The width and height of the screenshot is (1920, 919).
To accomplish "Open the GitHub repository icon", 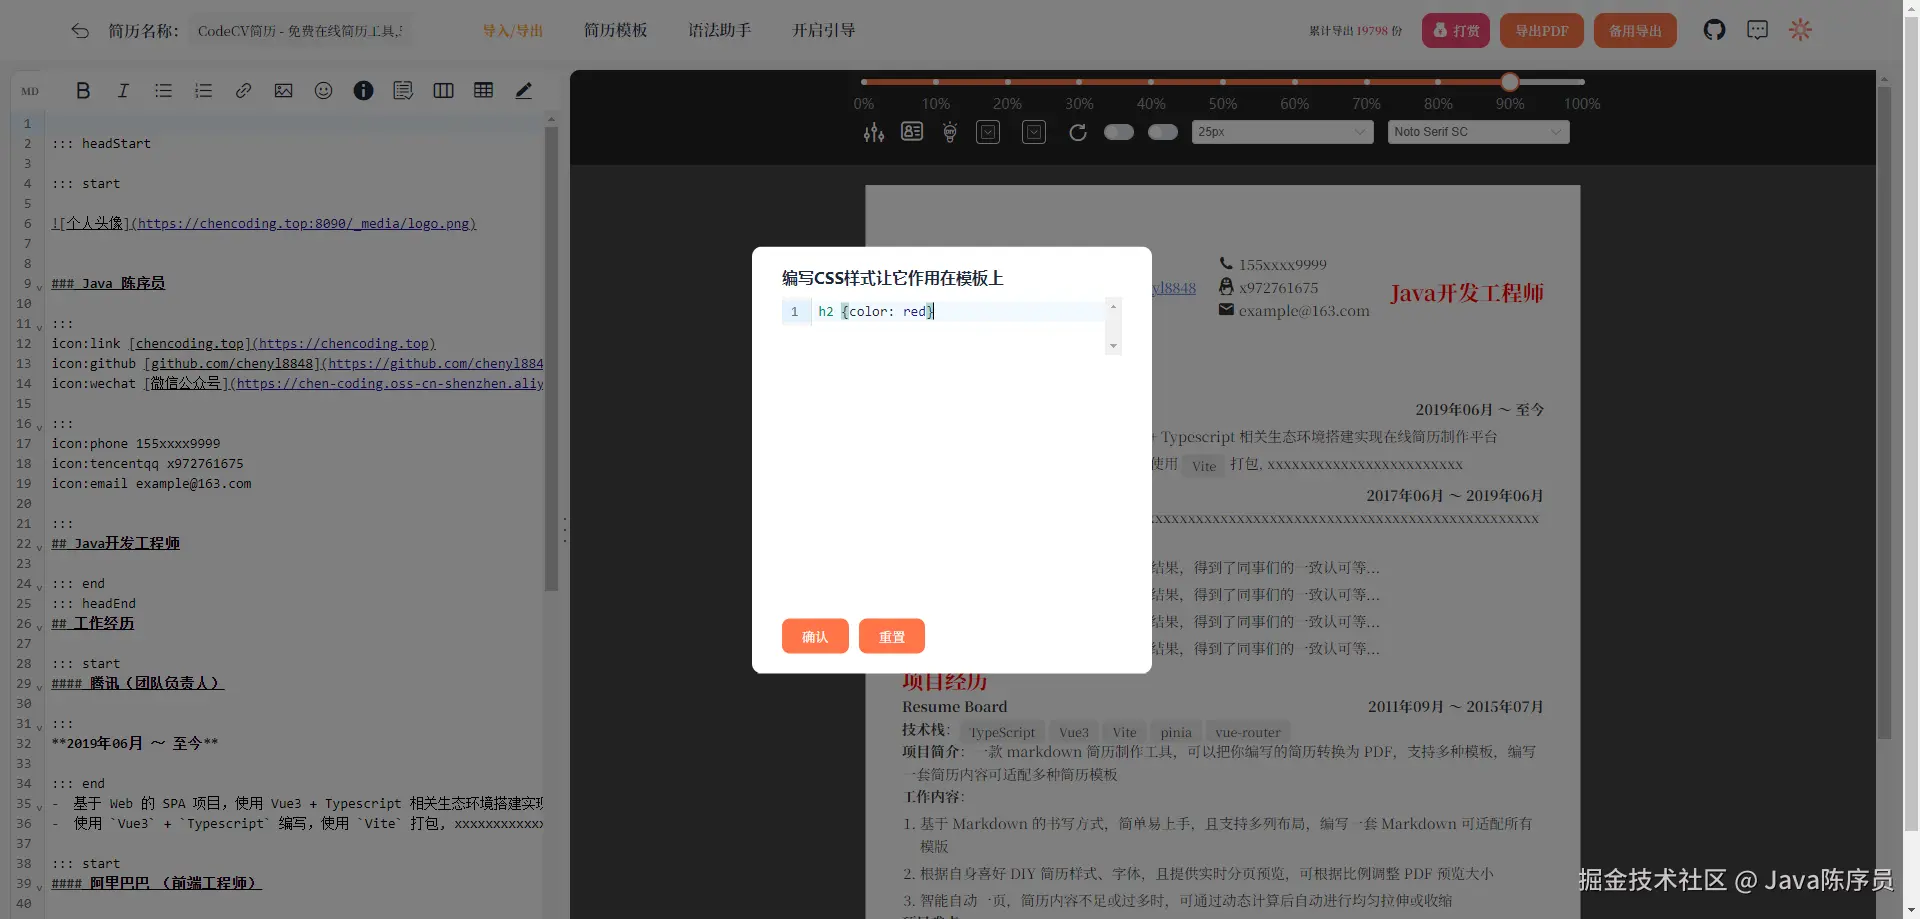I will coord(1714,30).
